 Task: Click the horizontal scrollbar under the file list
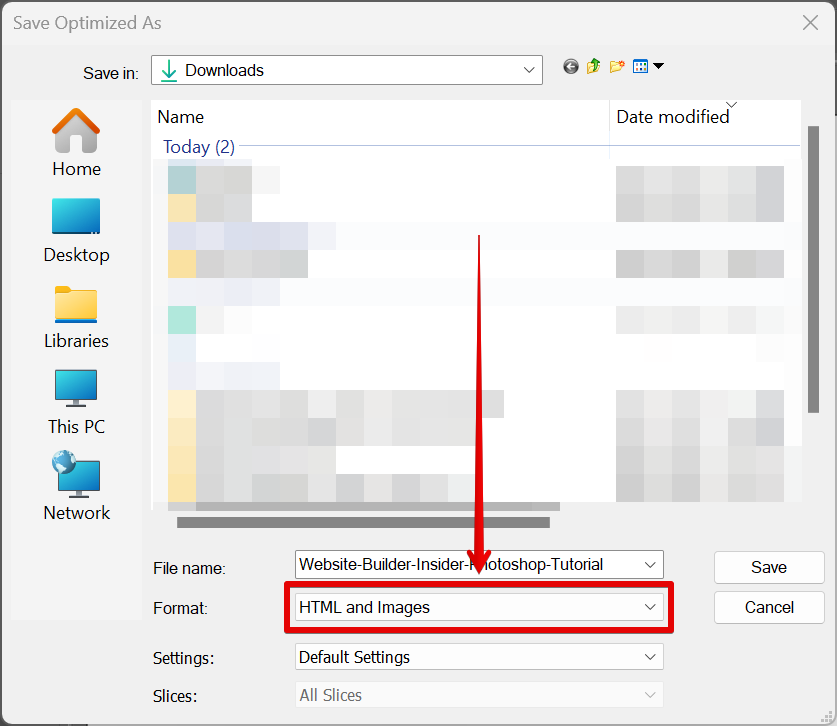[364, 522]
